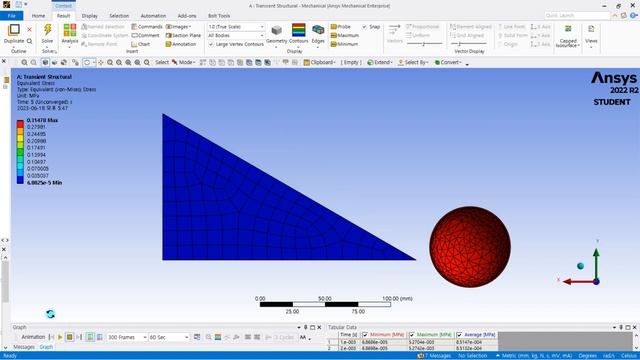The width and height of the screenshot is (640, 360).
Task: Click the Find magnifier in Outline group
Action: (x=29, y=41)
